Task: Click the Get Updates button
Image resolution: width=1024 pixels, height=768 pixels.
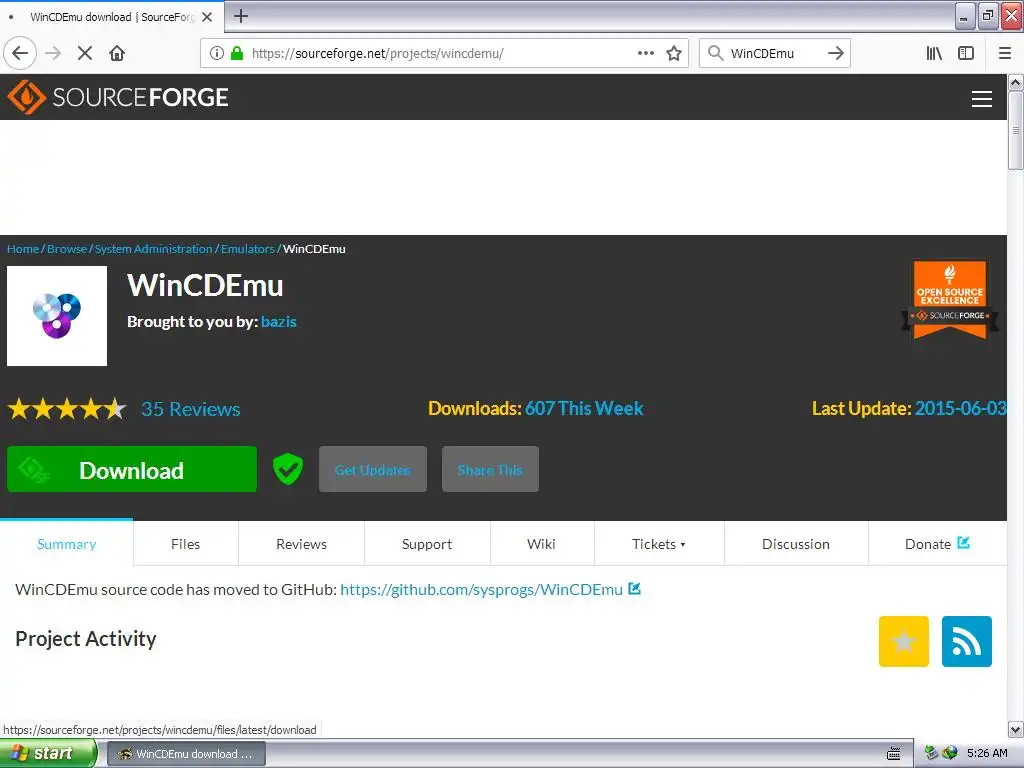Action: pyautogui.click(x=372, y=469)
